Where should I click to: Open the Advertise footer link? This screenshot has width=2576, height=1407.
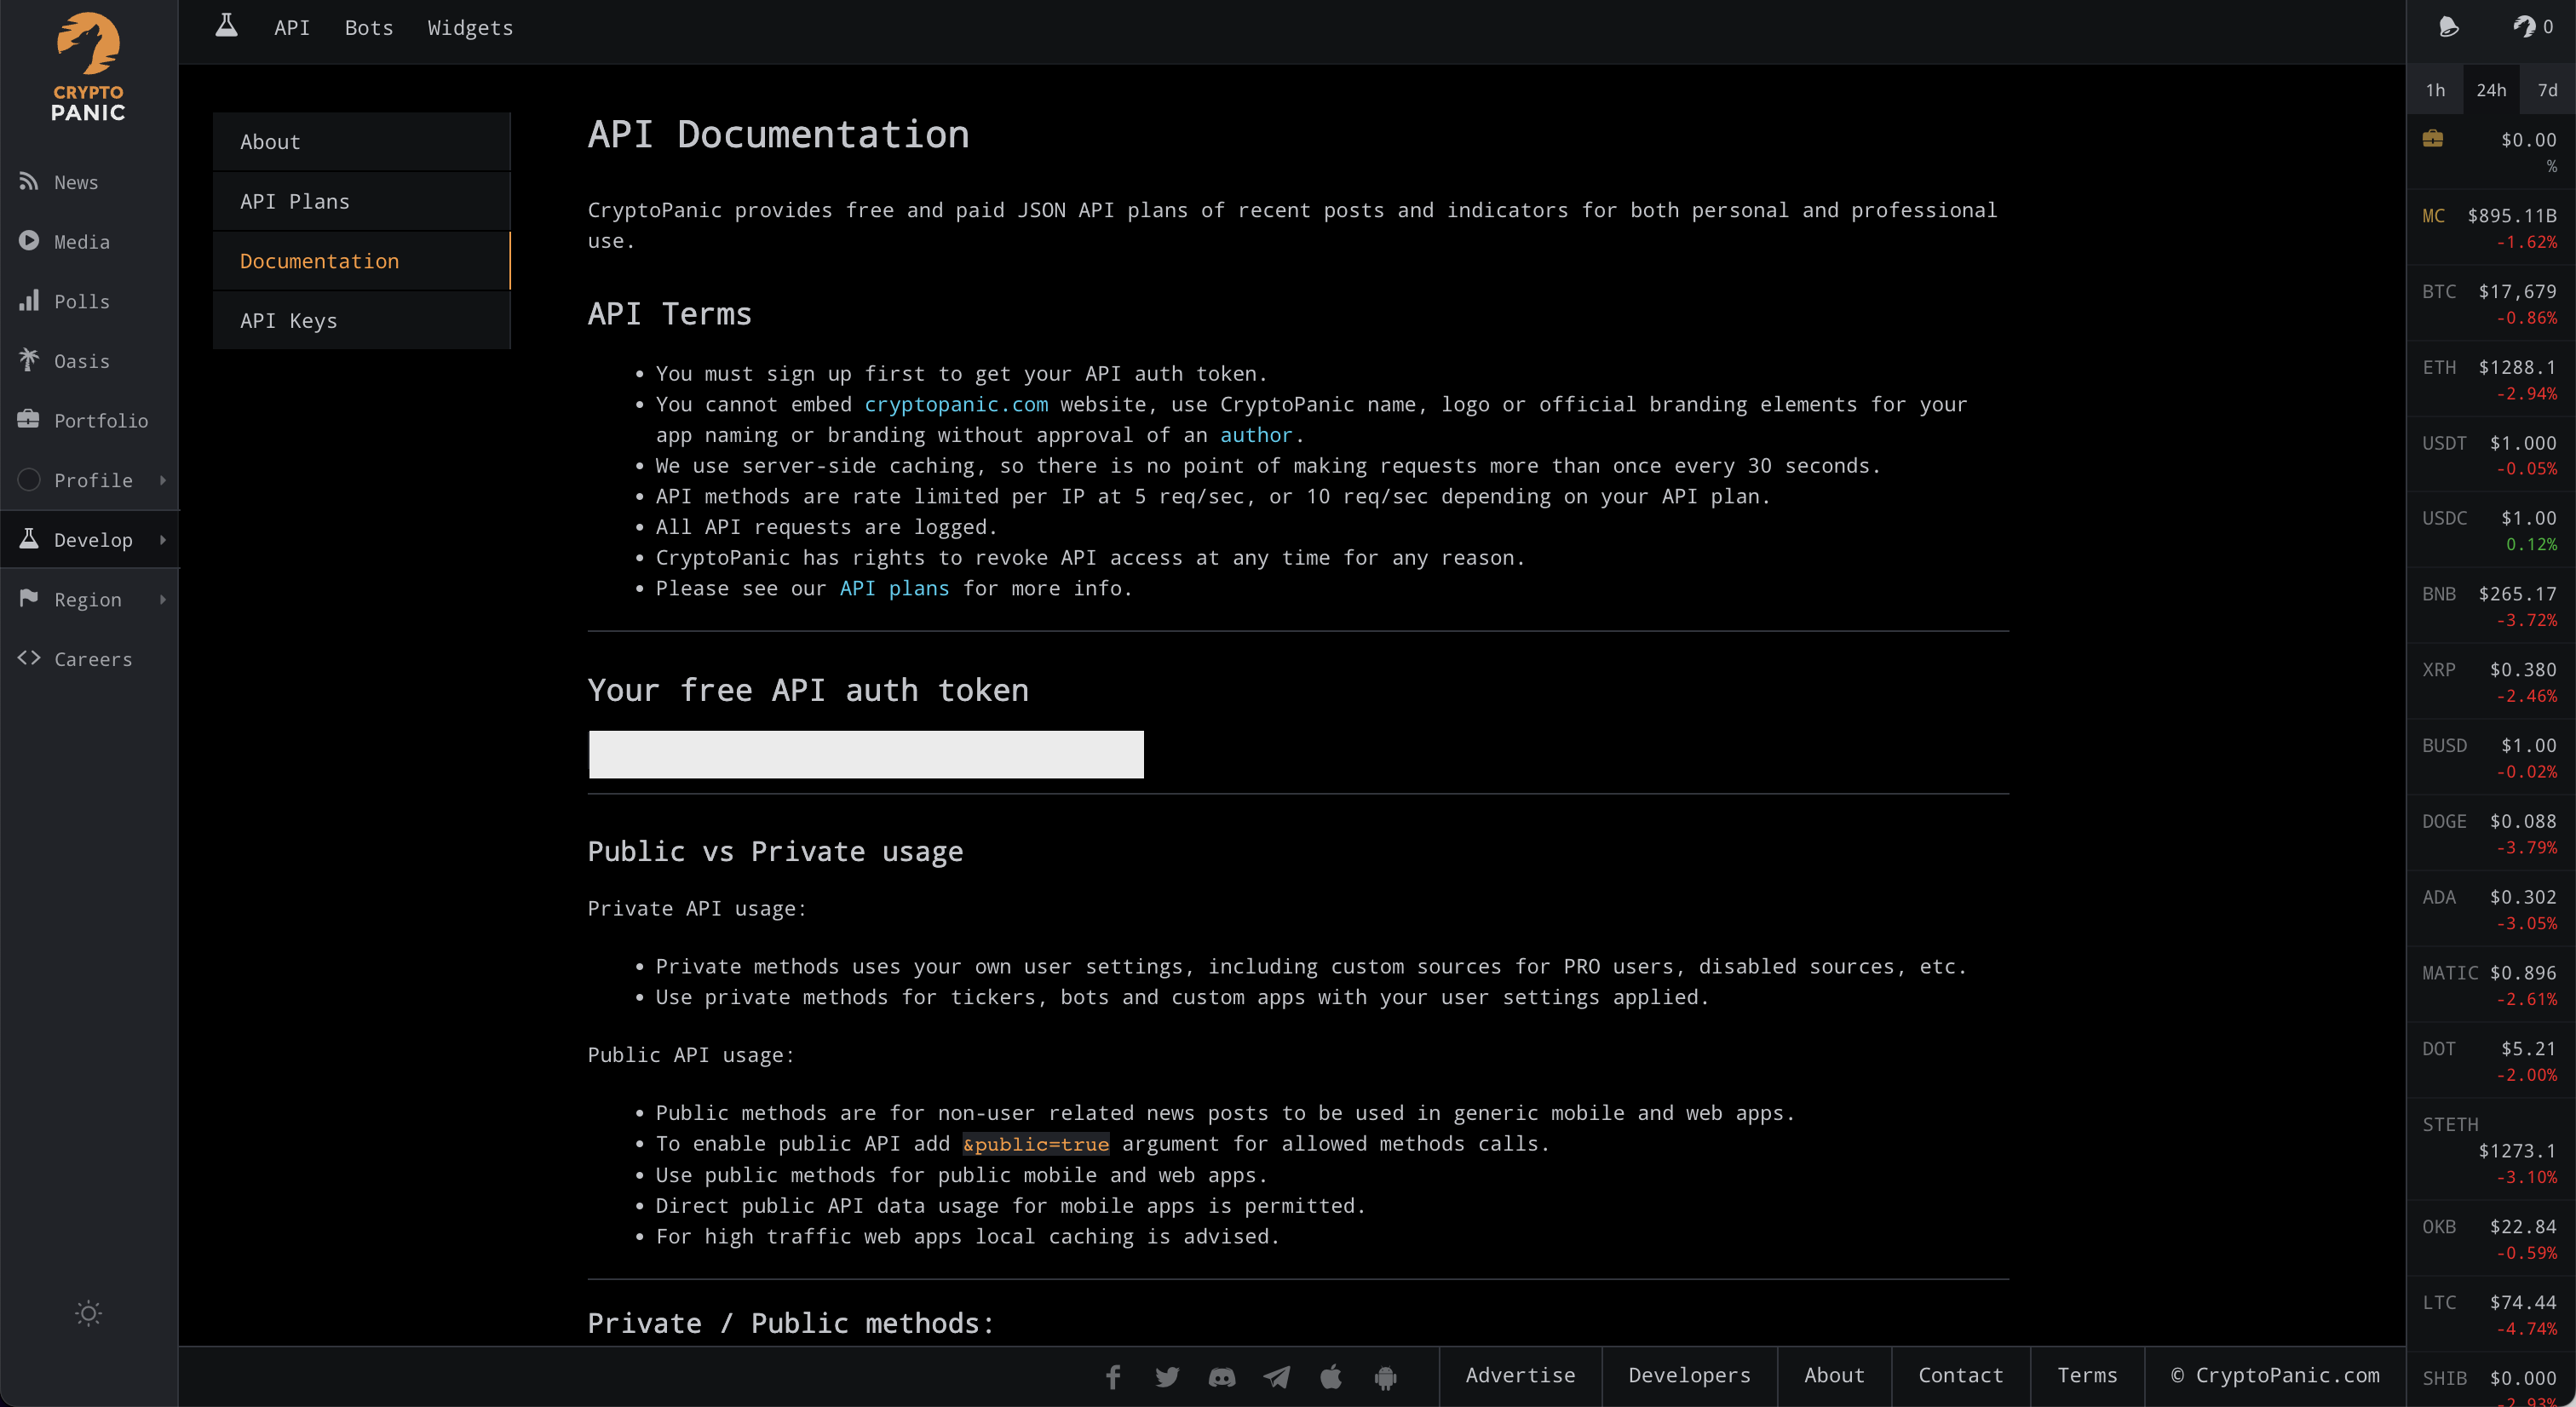click(x=1520, y=1375)
